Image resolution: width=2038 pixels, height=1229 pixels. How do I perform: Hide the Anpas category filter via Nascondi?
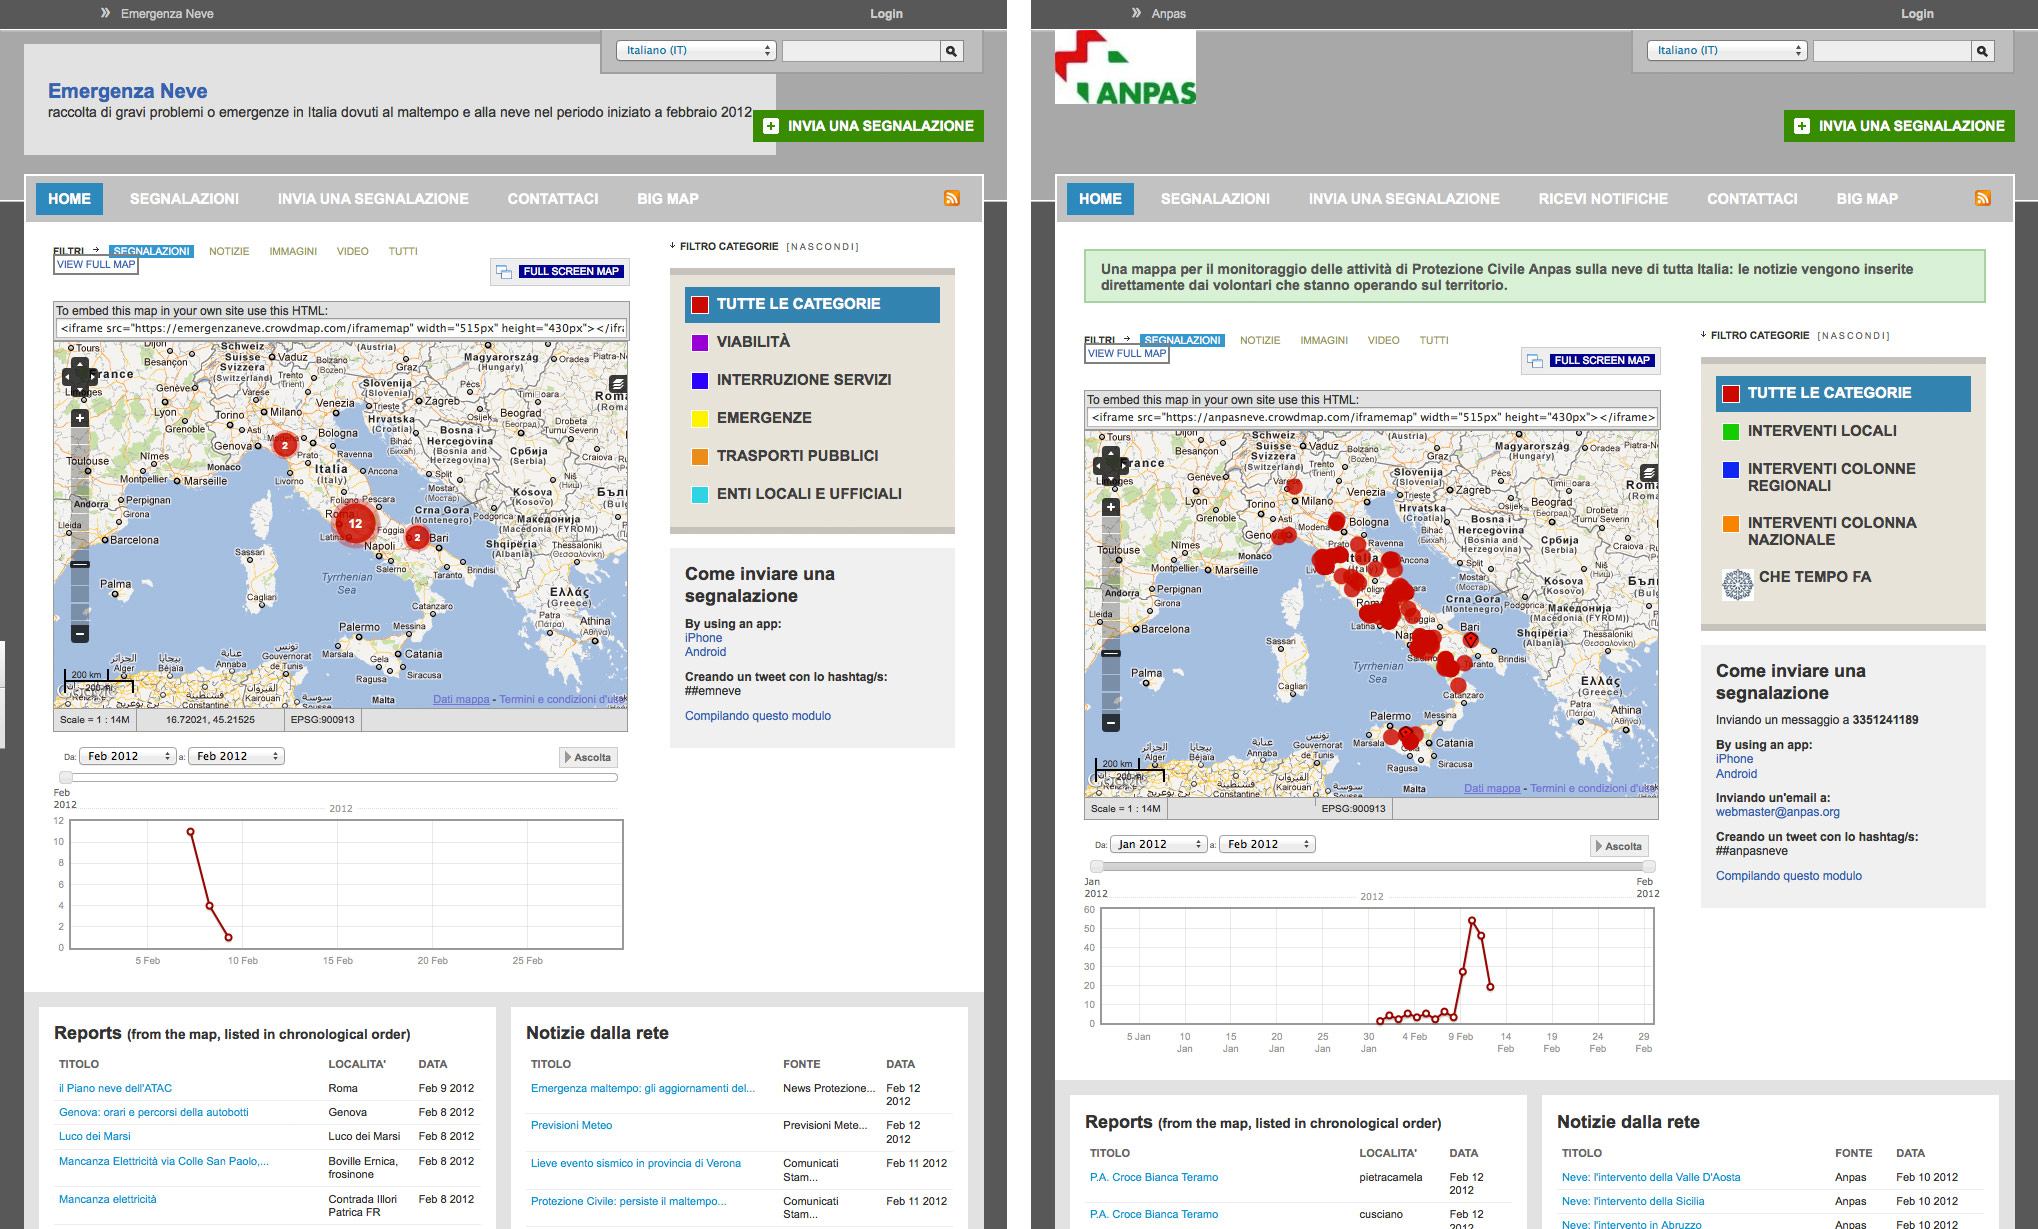[x=1853, y=336]
